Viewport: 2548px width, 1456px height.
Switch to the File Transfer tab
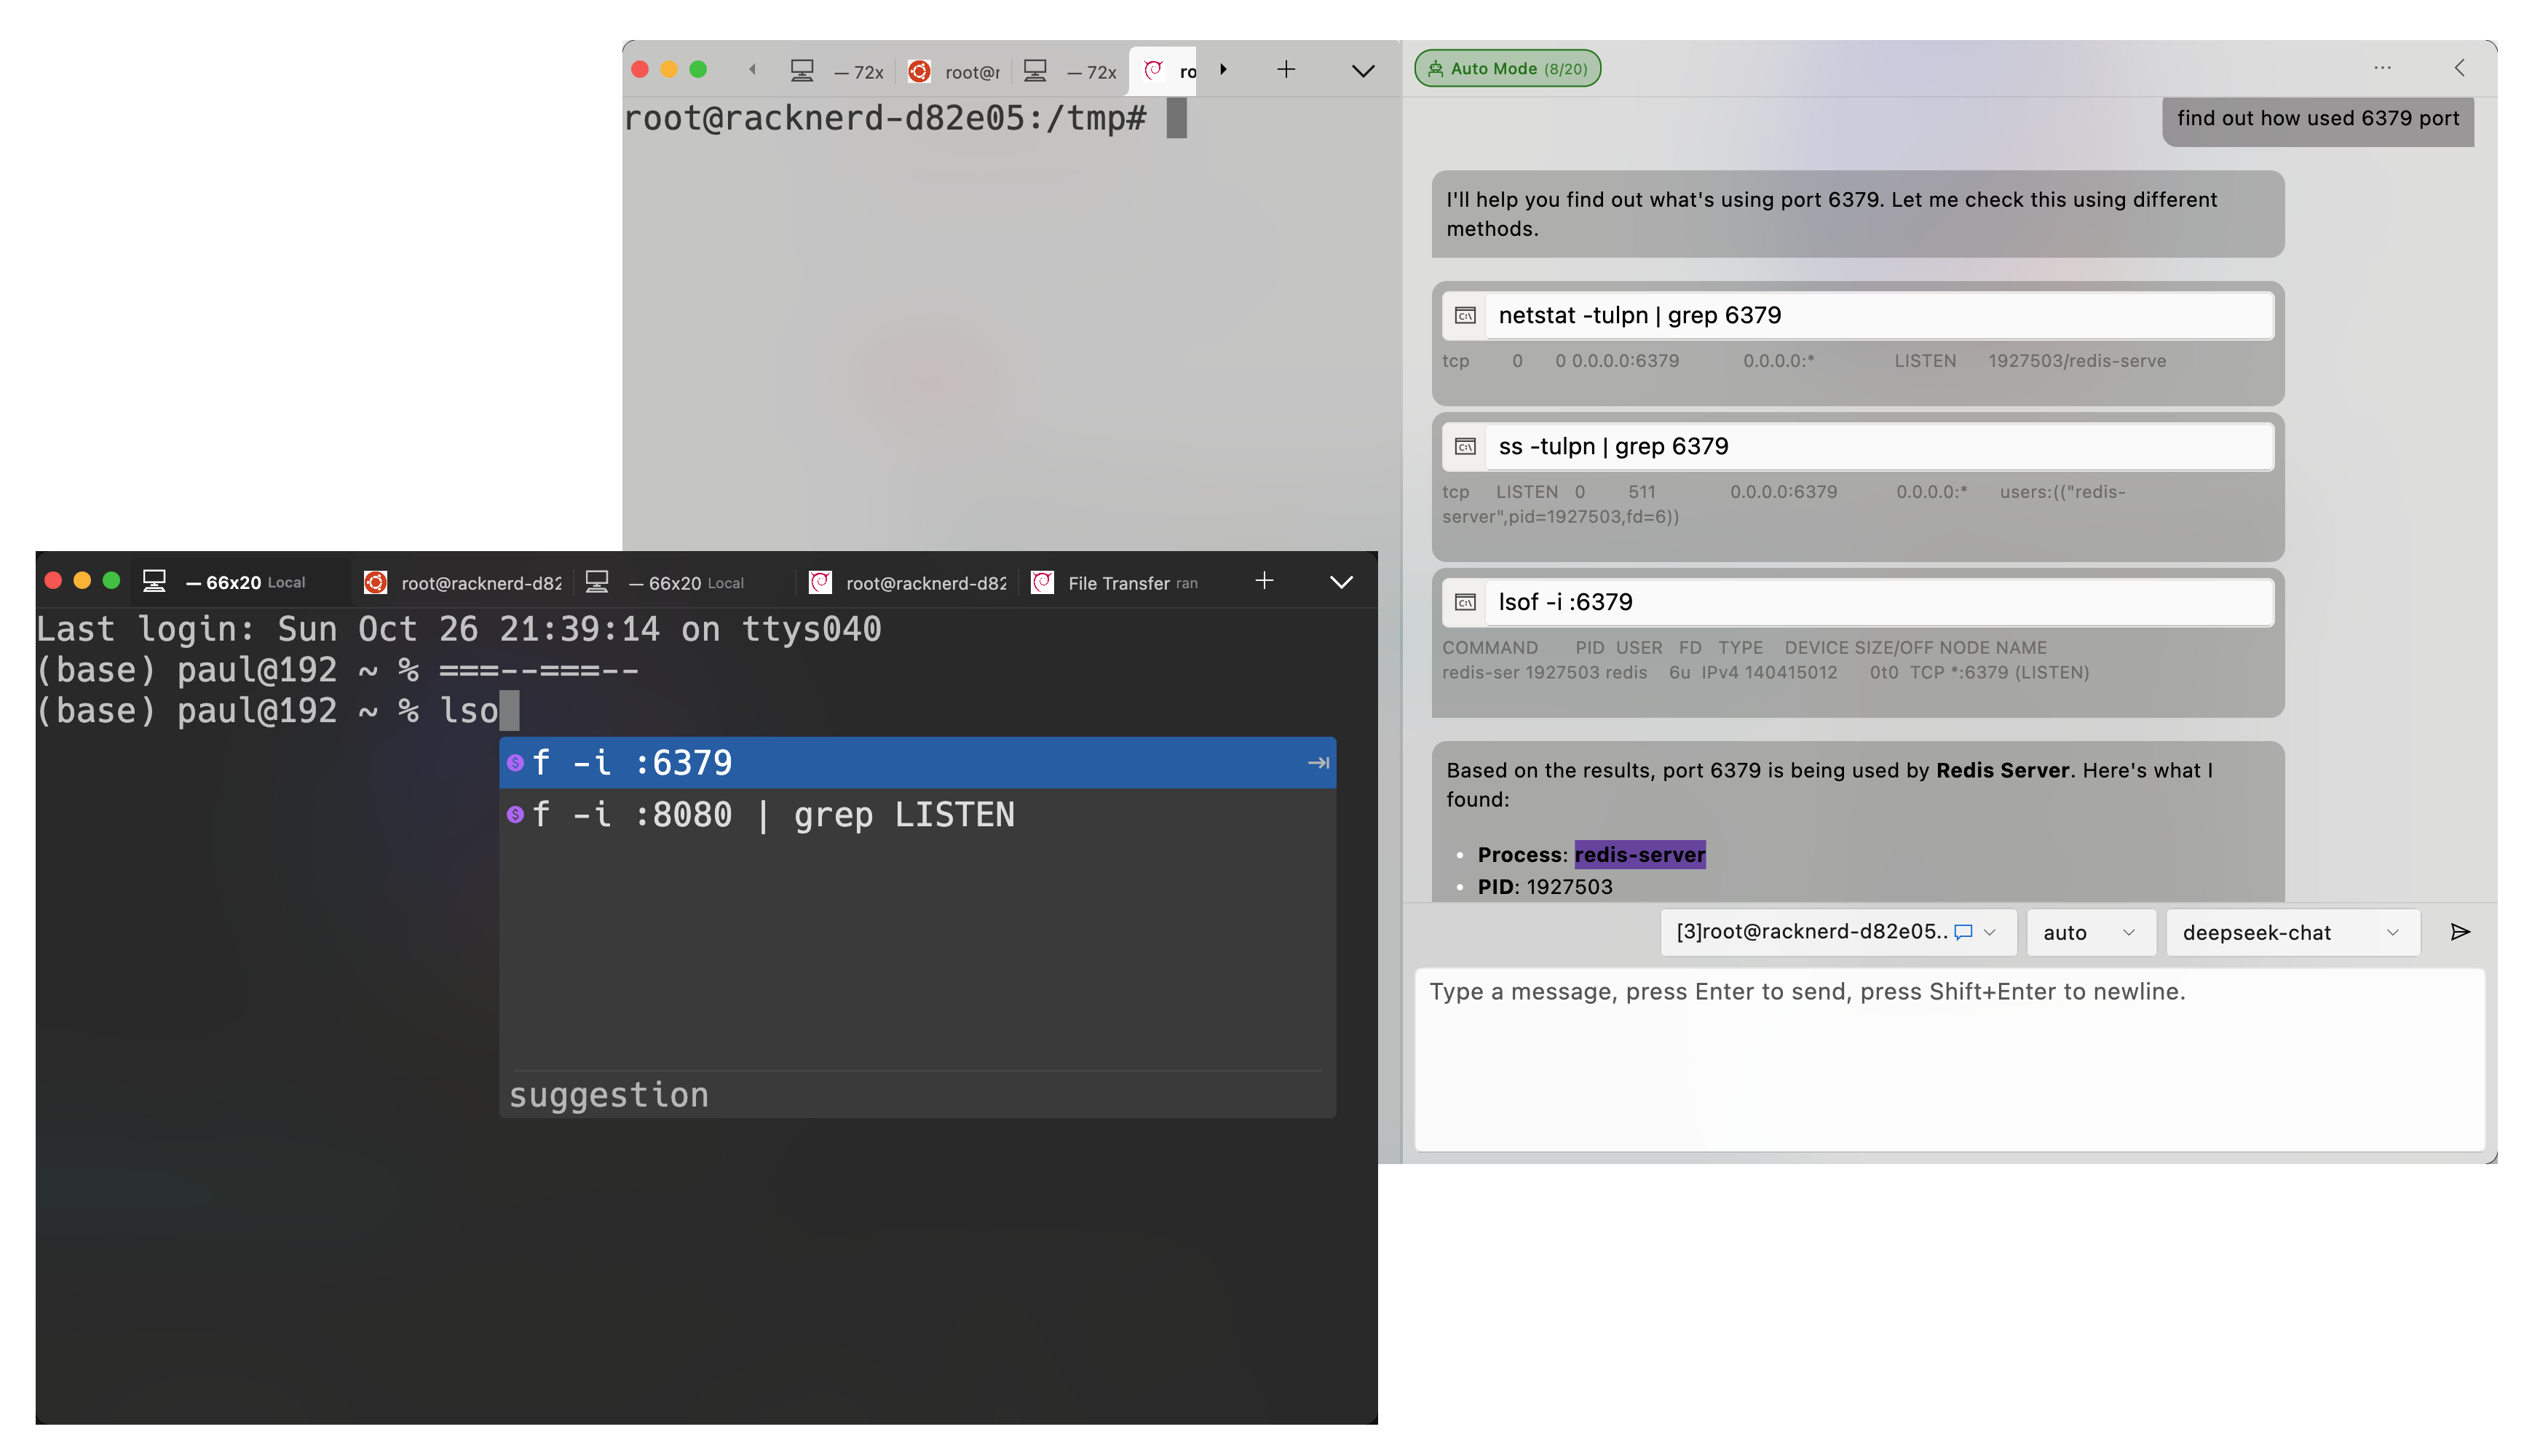pos(1117,583)
